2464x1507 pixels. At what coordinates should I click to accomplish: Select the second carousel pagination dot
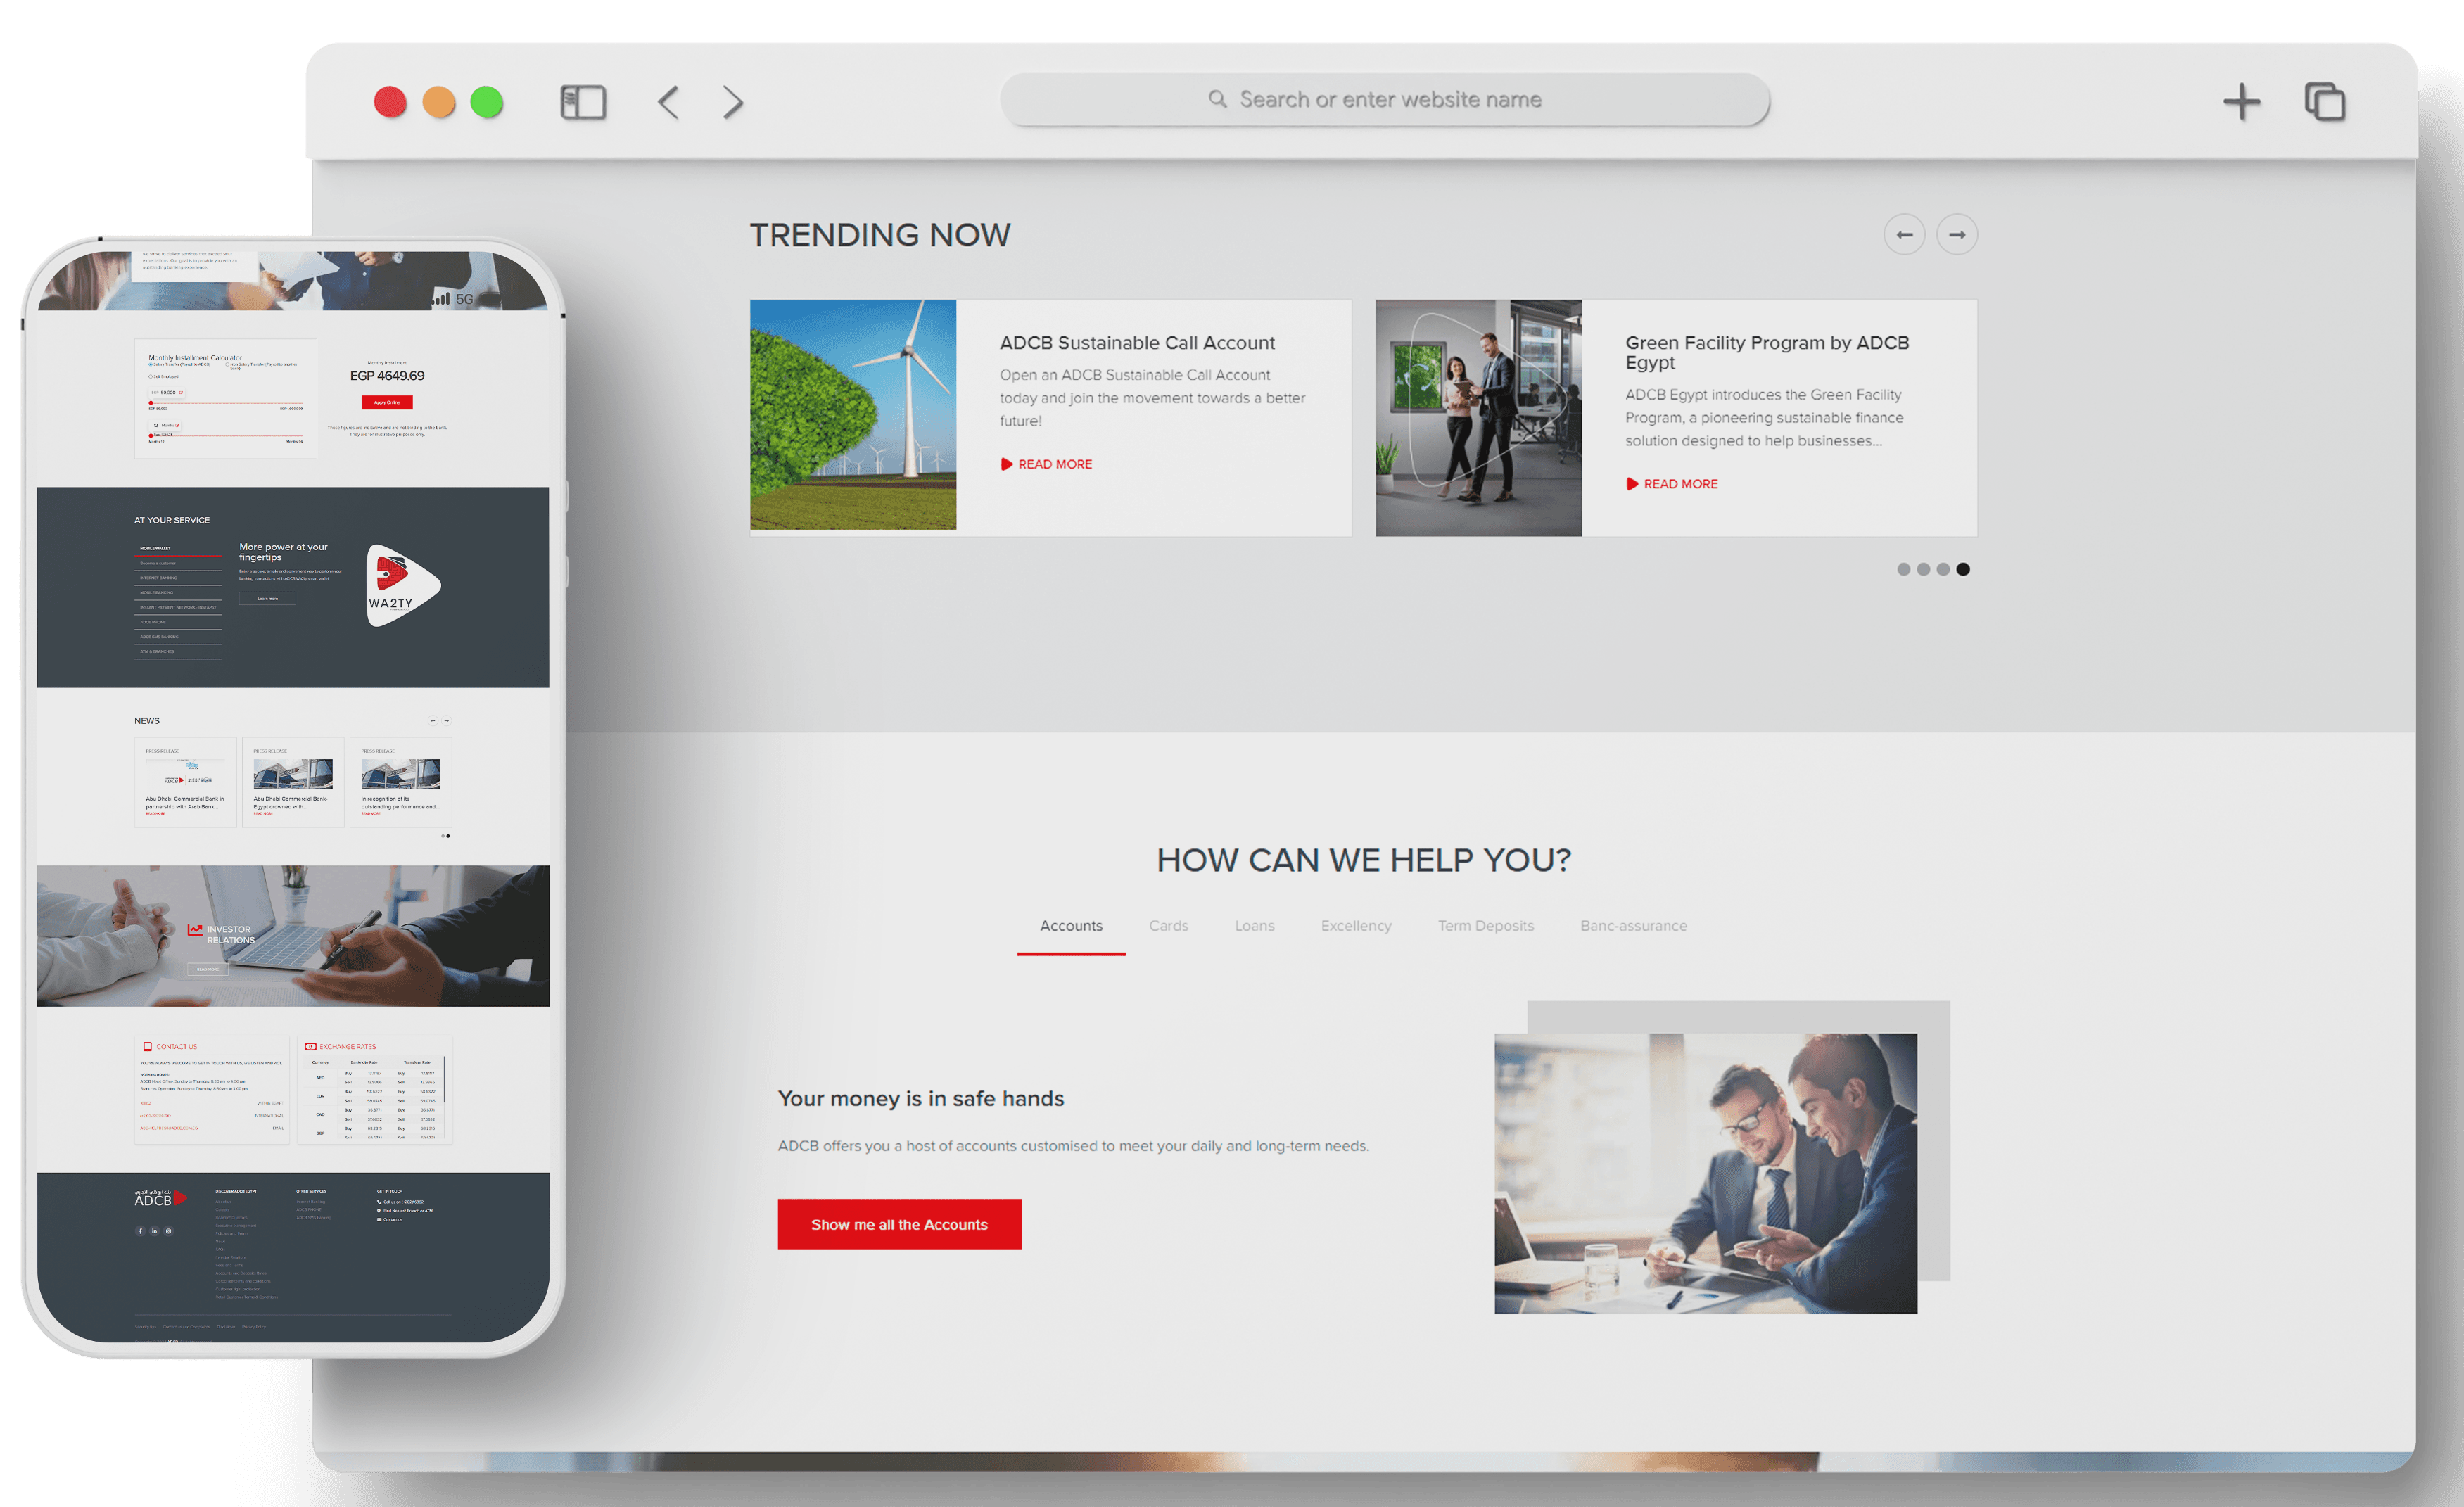coord(1923,569)
